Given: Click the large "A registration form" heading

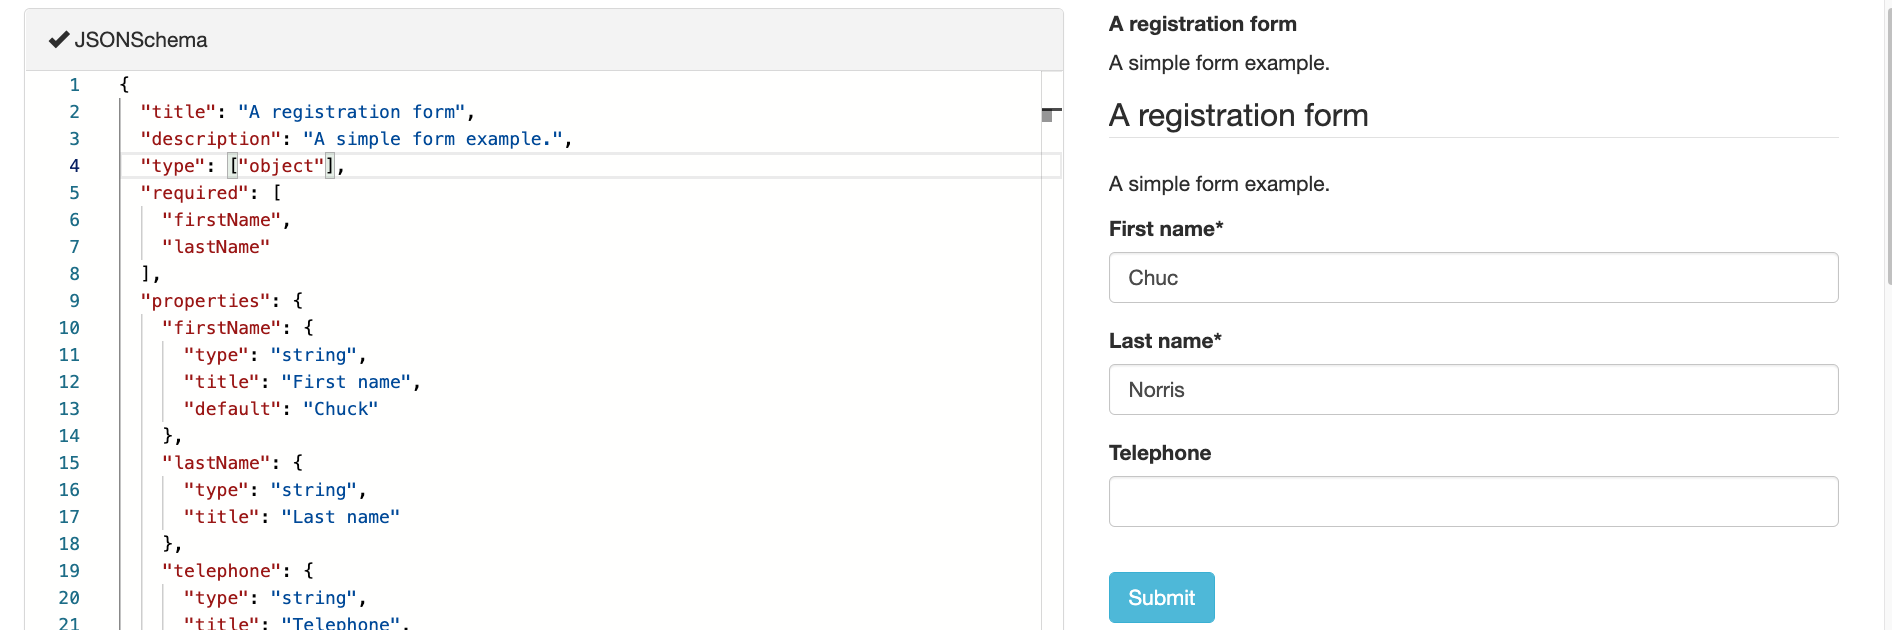Looking at the screenshot, I should pyautogui.click(x=1238, y=116).
